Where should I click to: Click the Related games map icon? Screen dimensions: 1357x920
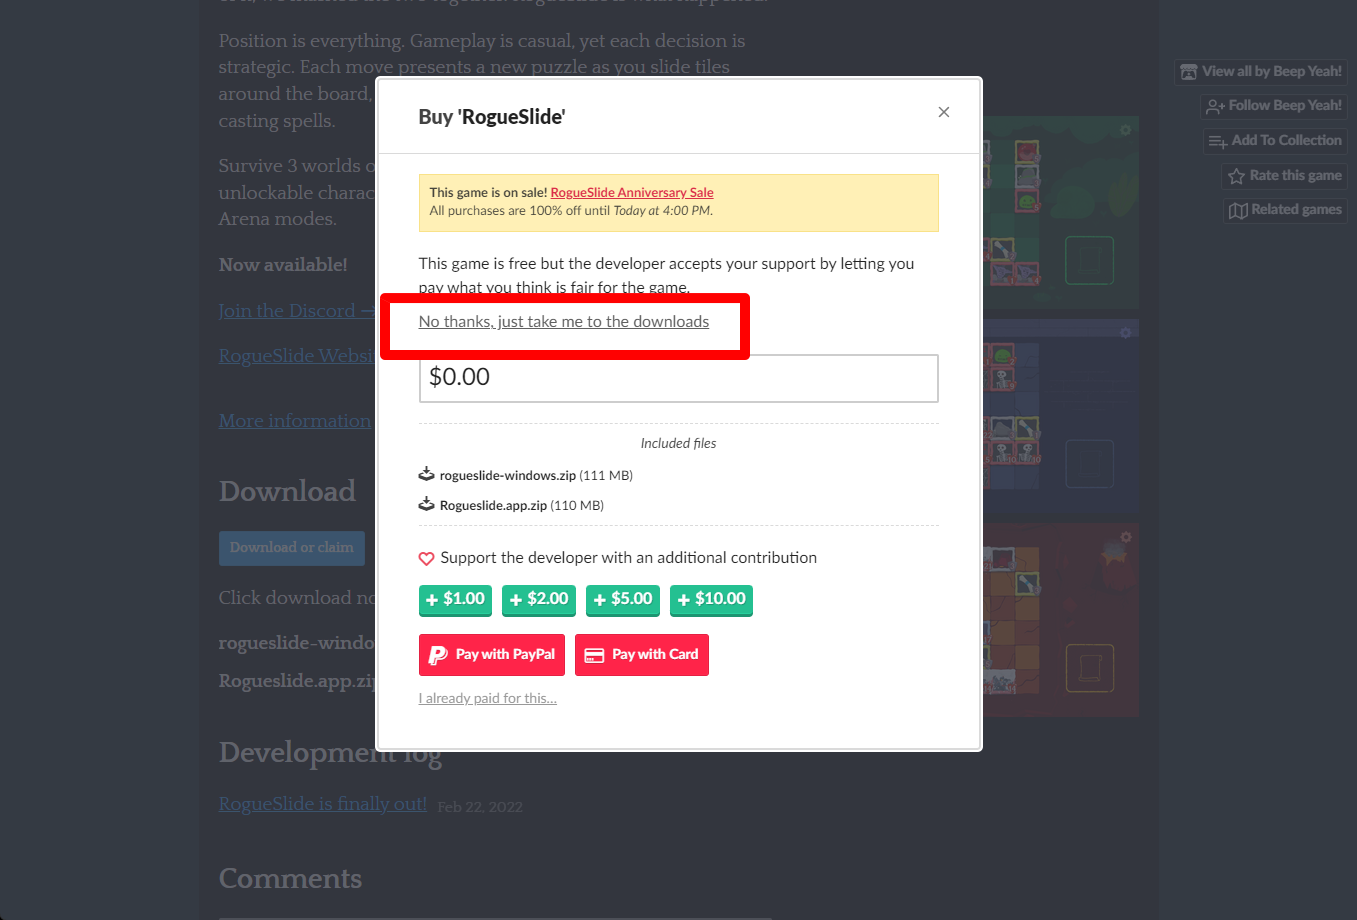pos(1238,210)
